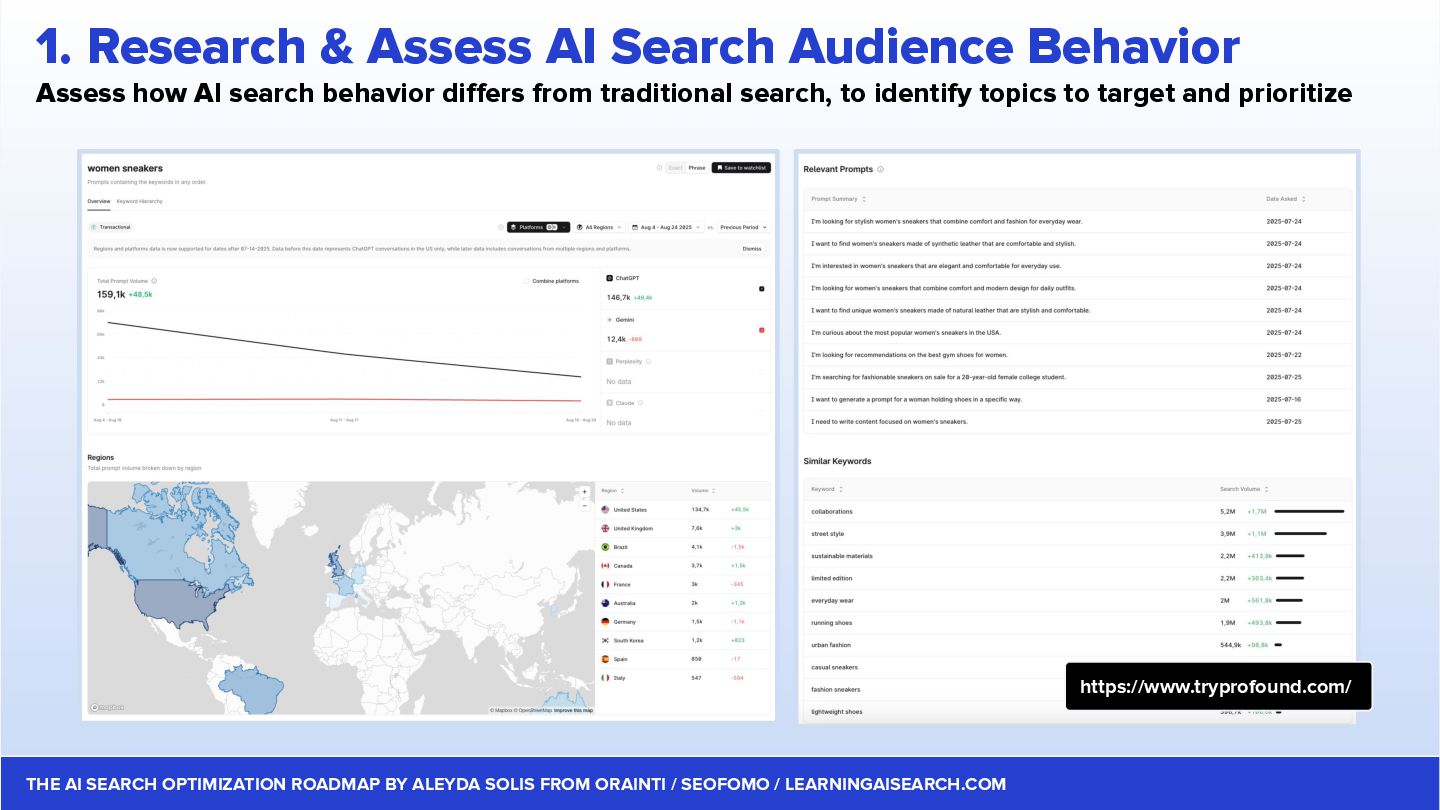Click the Perplexity info icon

648,361
